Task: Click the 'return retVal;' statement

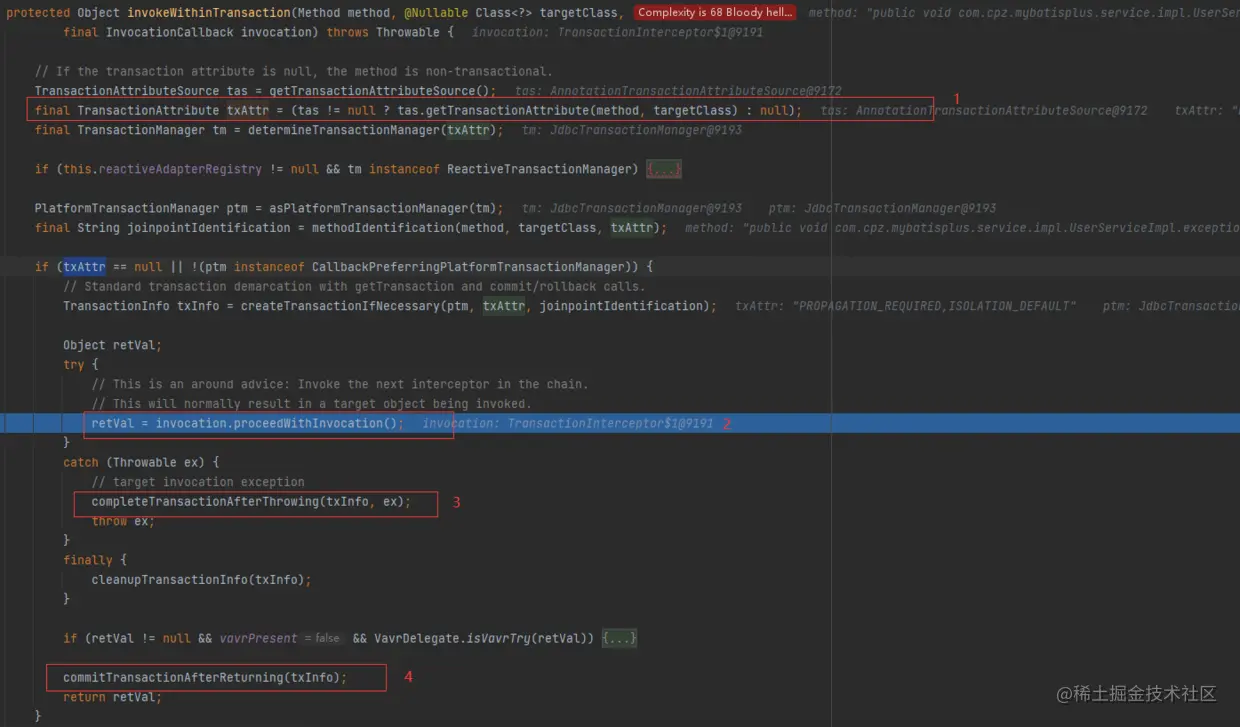Action: 110,697
